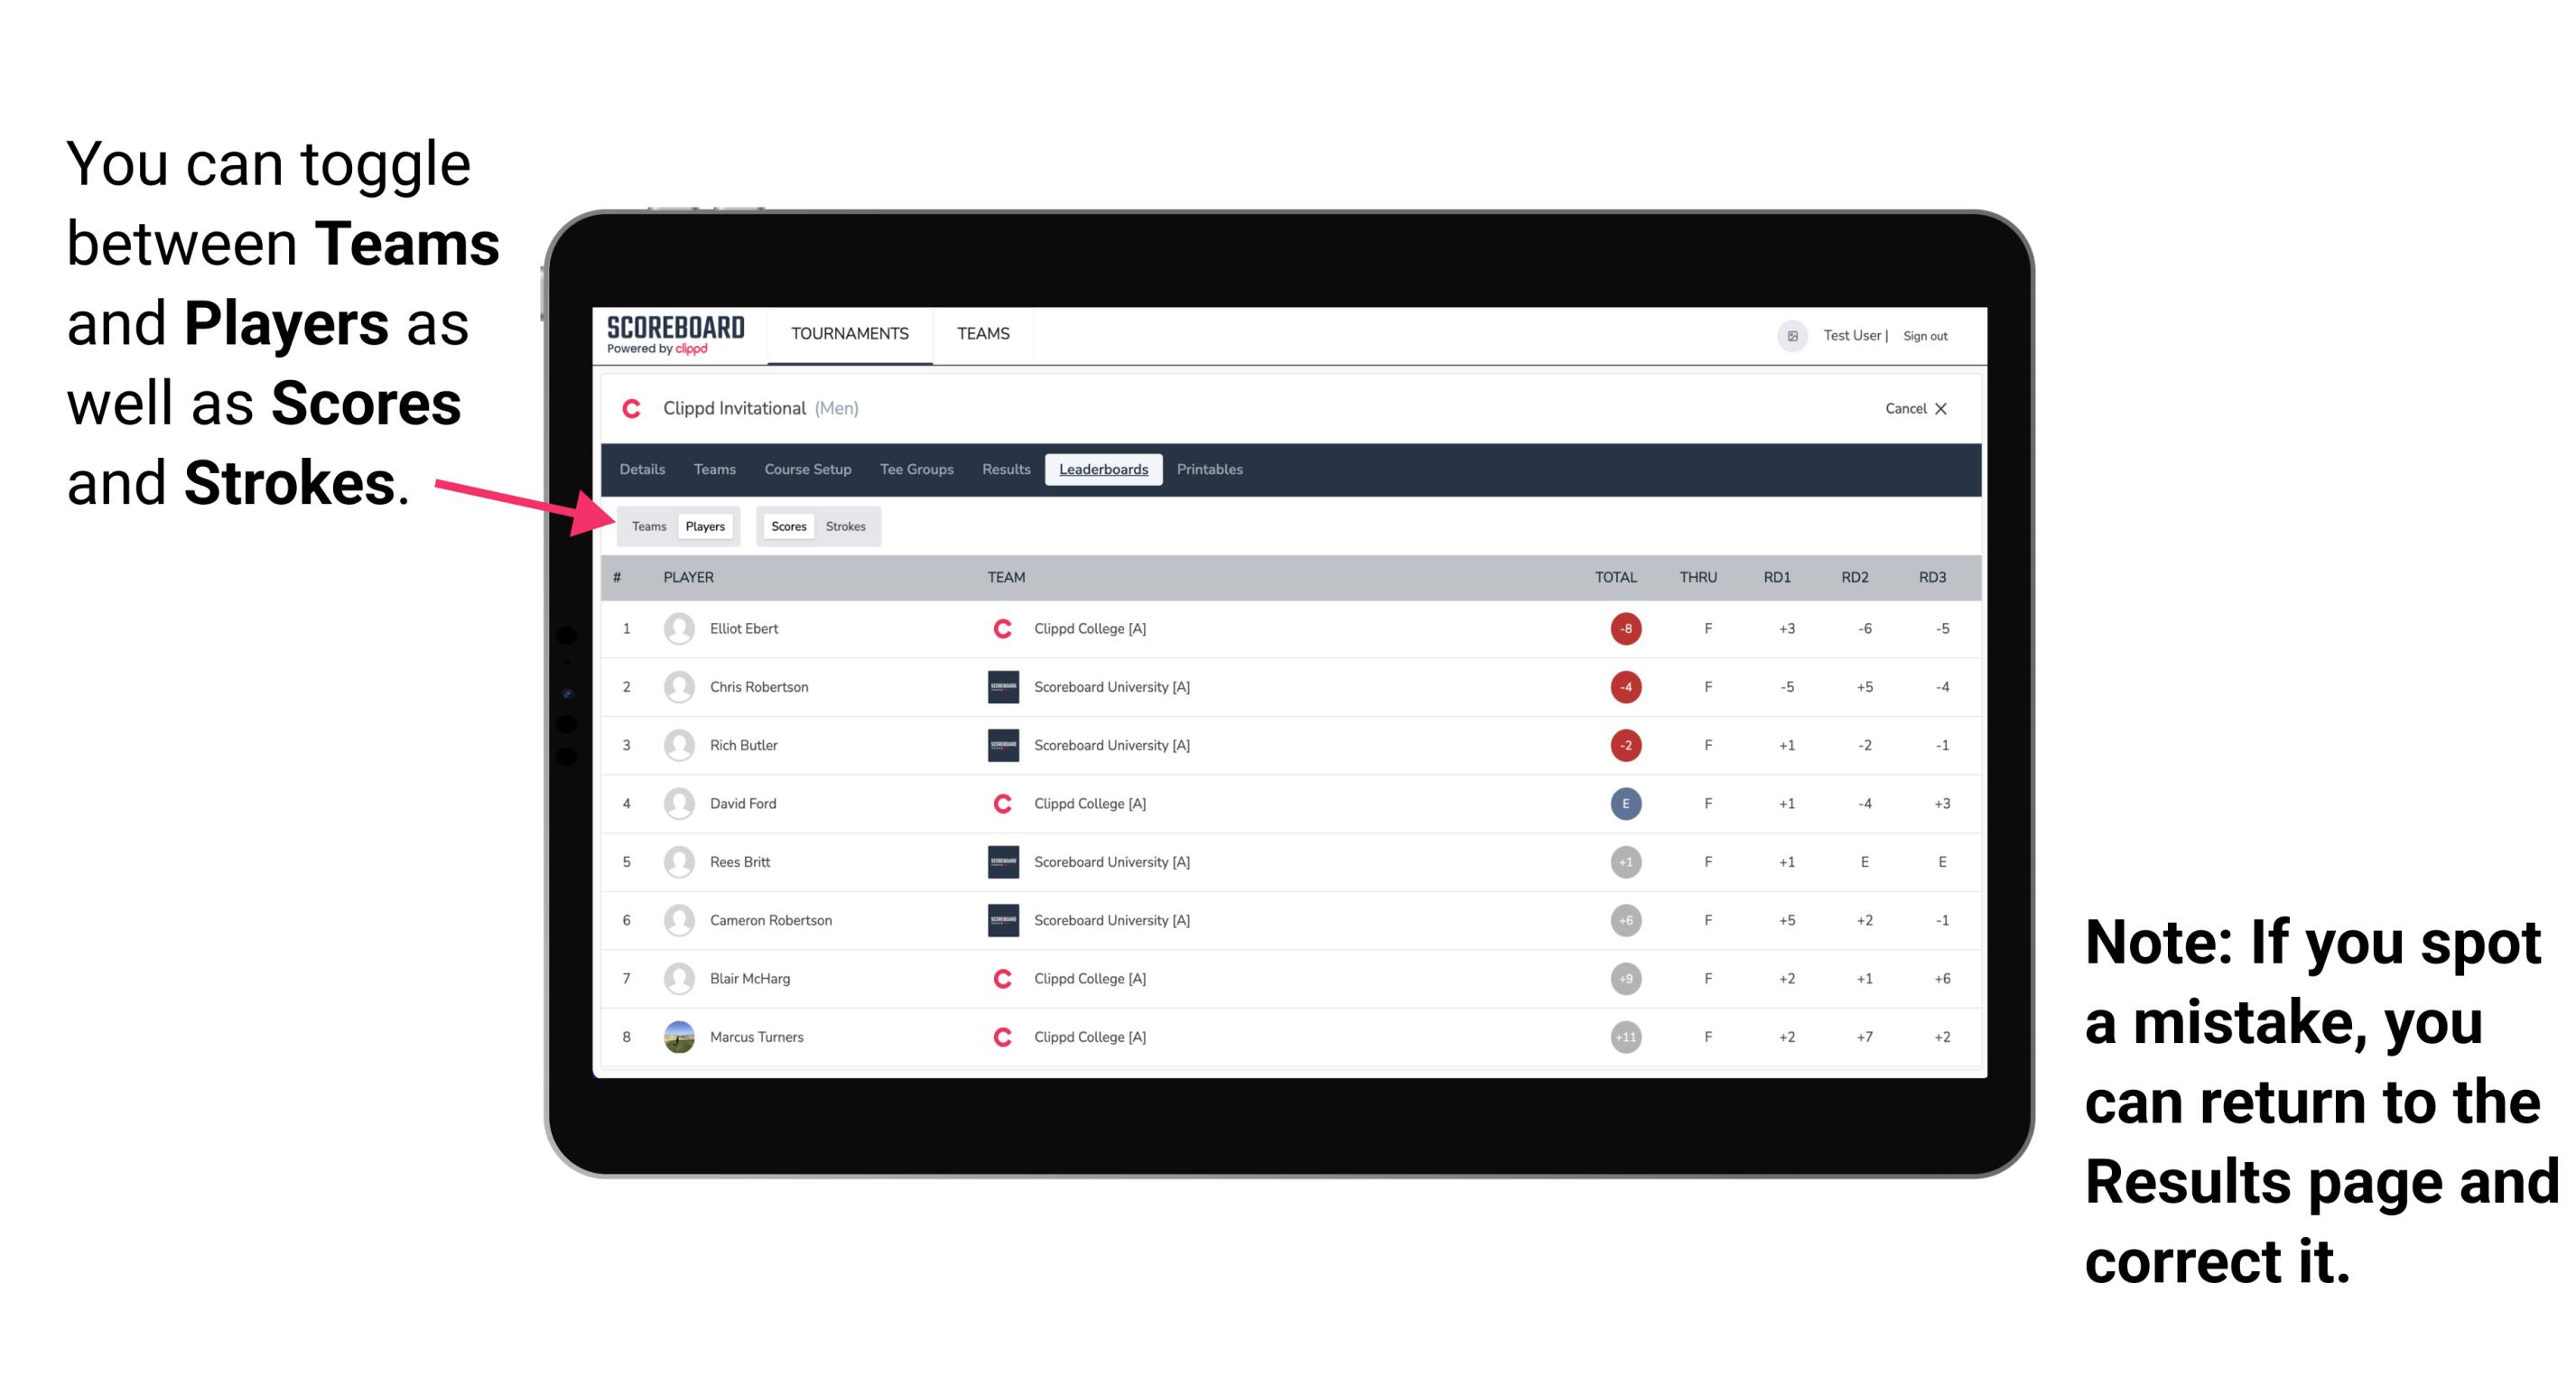
Task: Toggle to Strokes display mode
Action: click(x=848, y=526)
